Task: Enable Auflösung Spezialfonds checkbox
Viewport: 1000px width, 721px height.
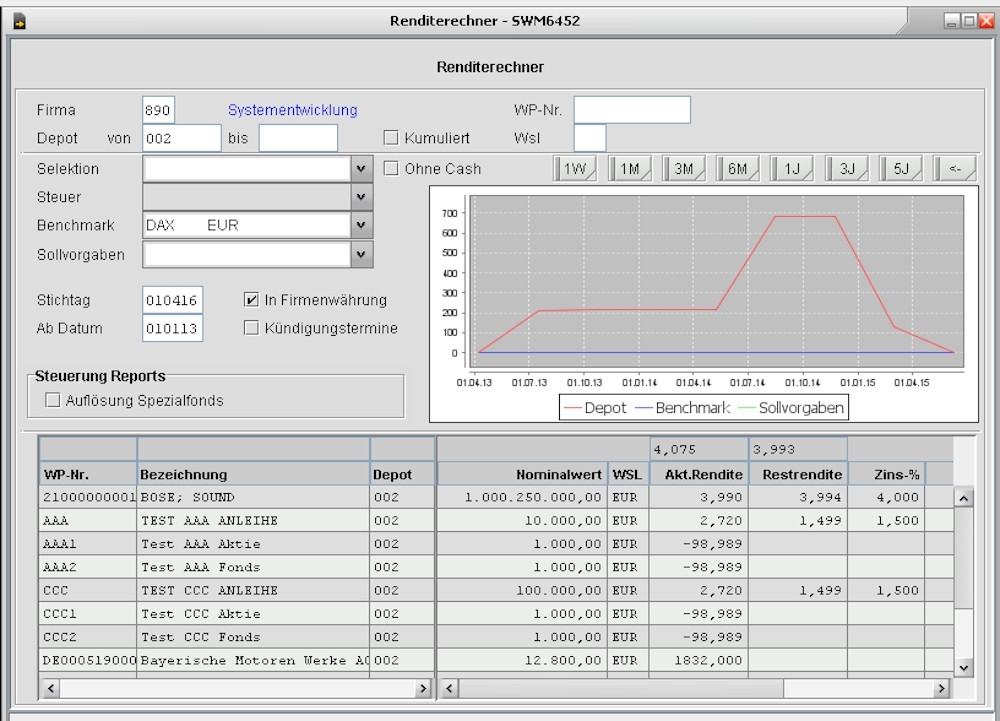Action: (53, 400)
